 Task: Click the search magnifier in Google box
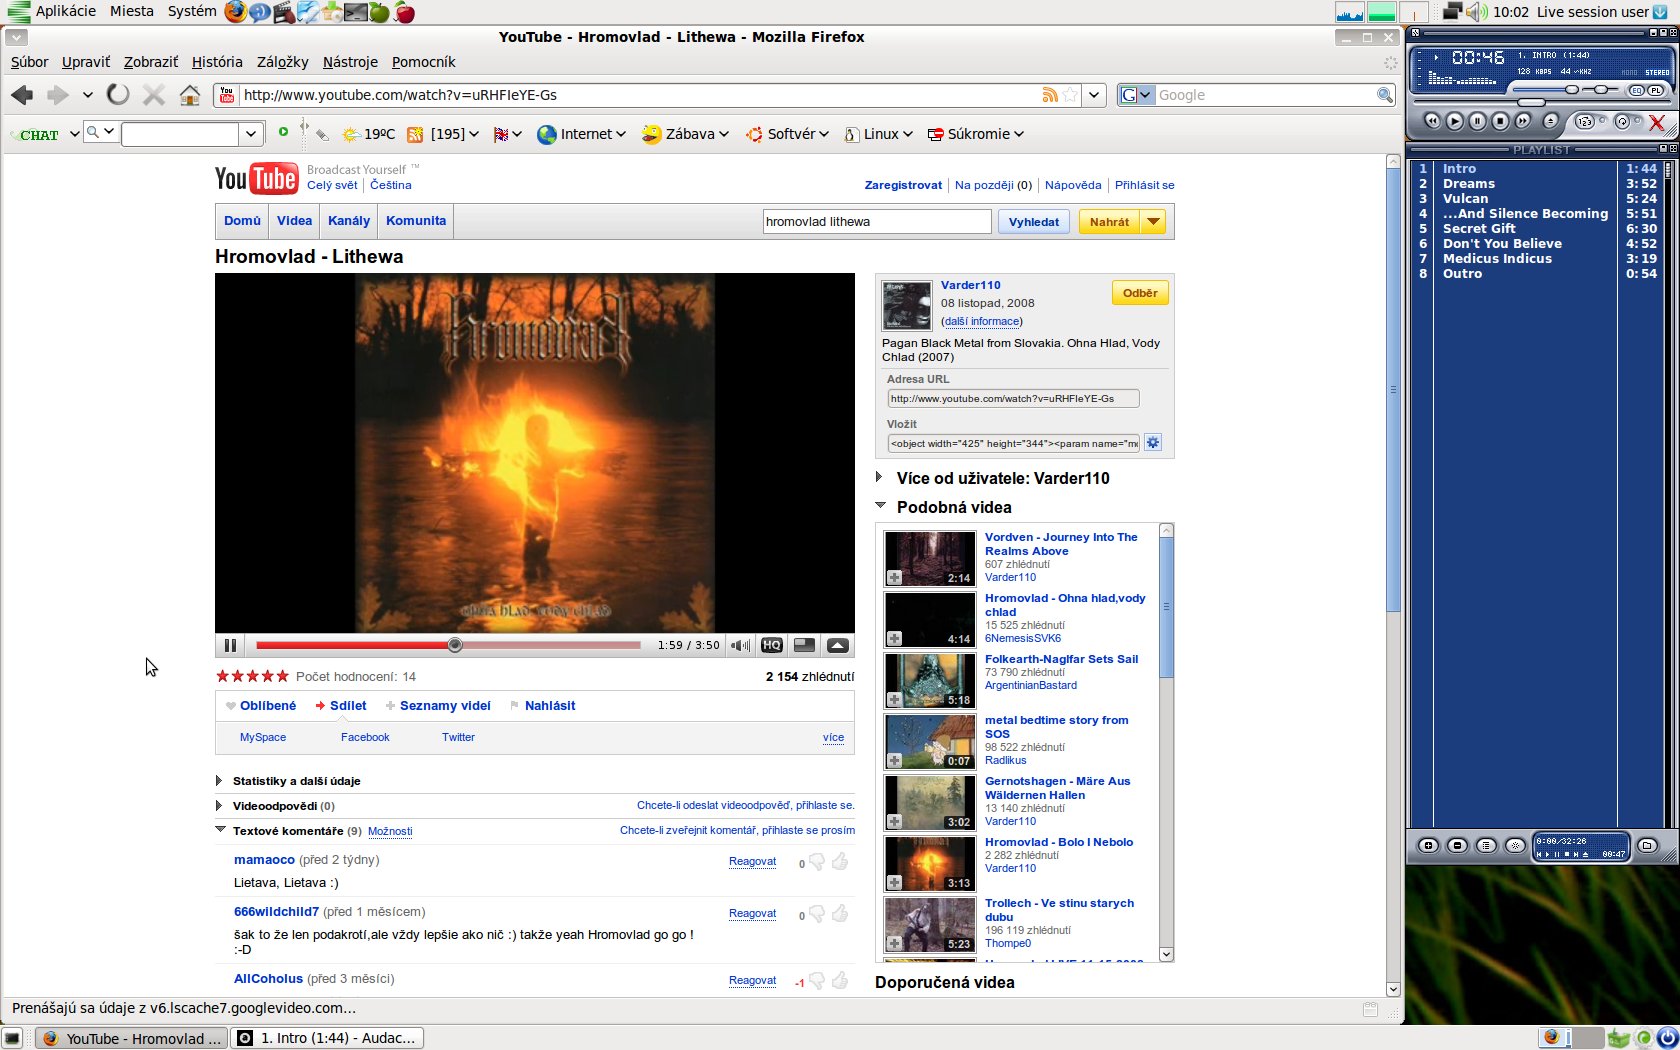coord(1385,95)
